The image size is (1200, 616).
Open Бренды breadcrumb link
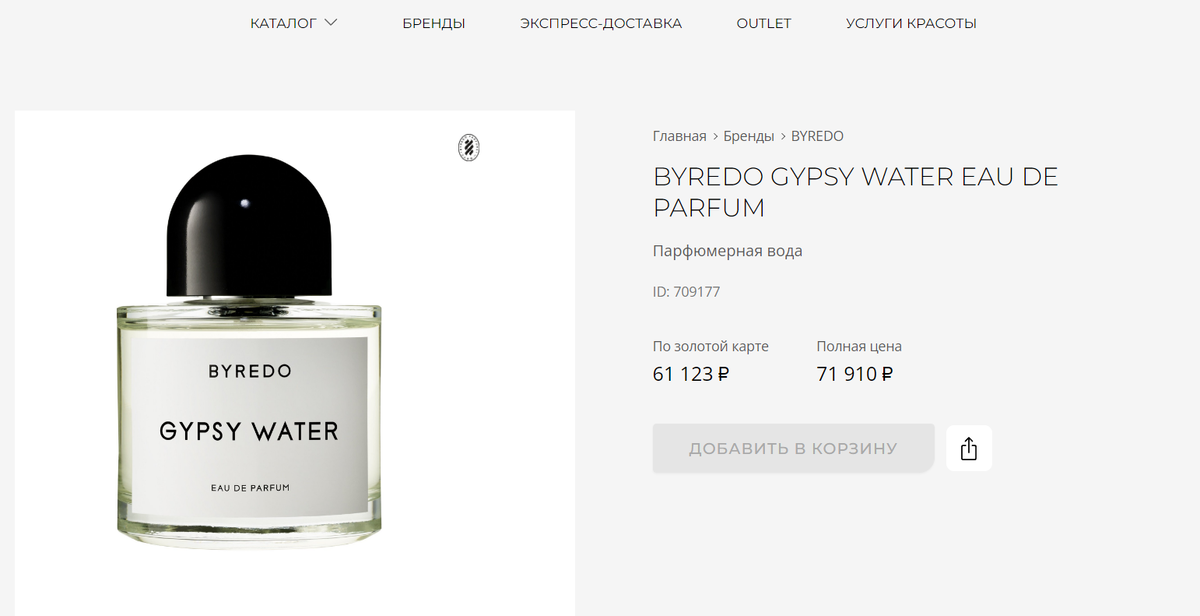pyautogui.click(x=749, y=136)
